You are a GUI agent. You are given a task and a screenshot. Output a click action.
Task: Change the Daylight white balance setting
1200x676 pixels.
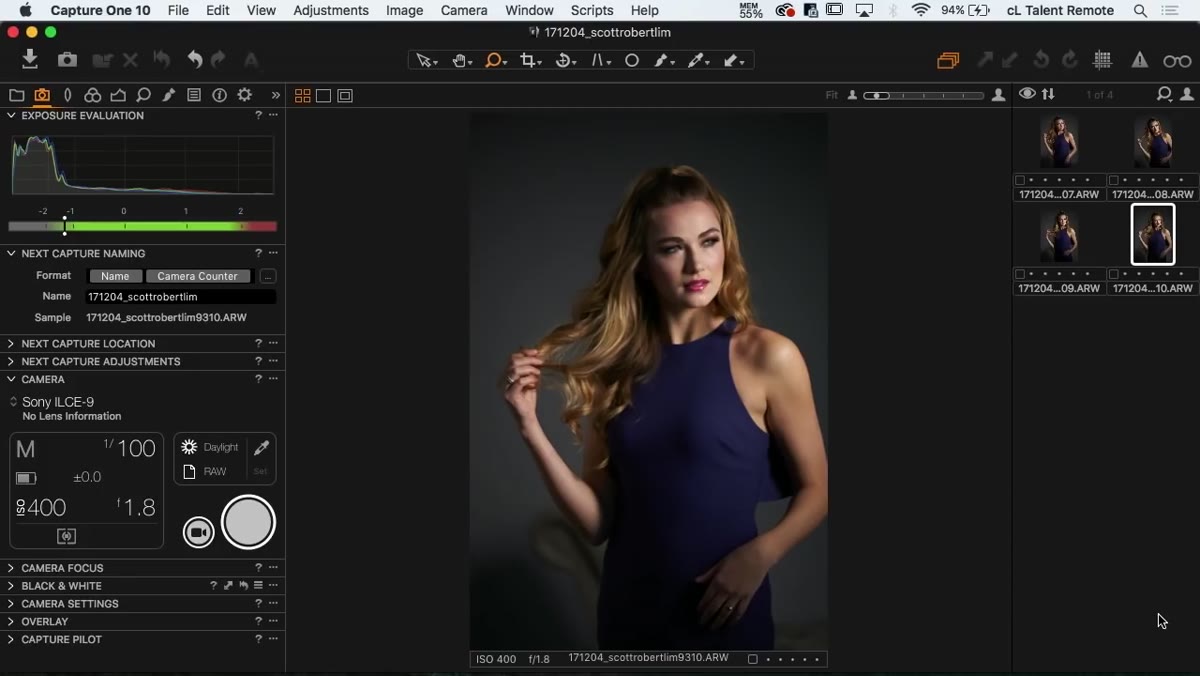[210, 447]
